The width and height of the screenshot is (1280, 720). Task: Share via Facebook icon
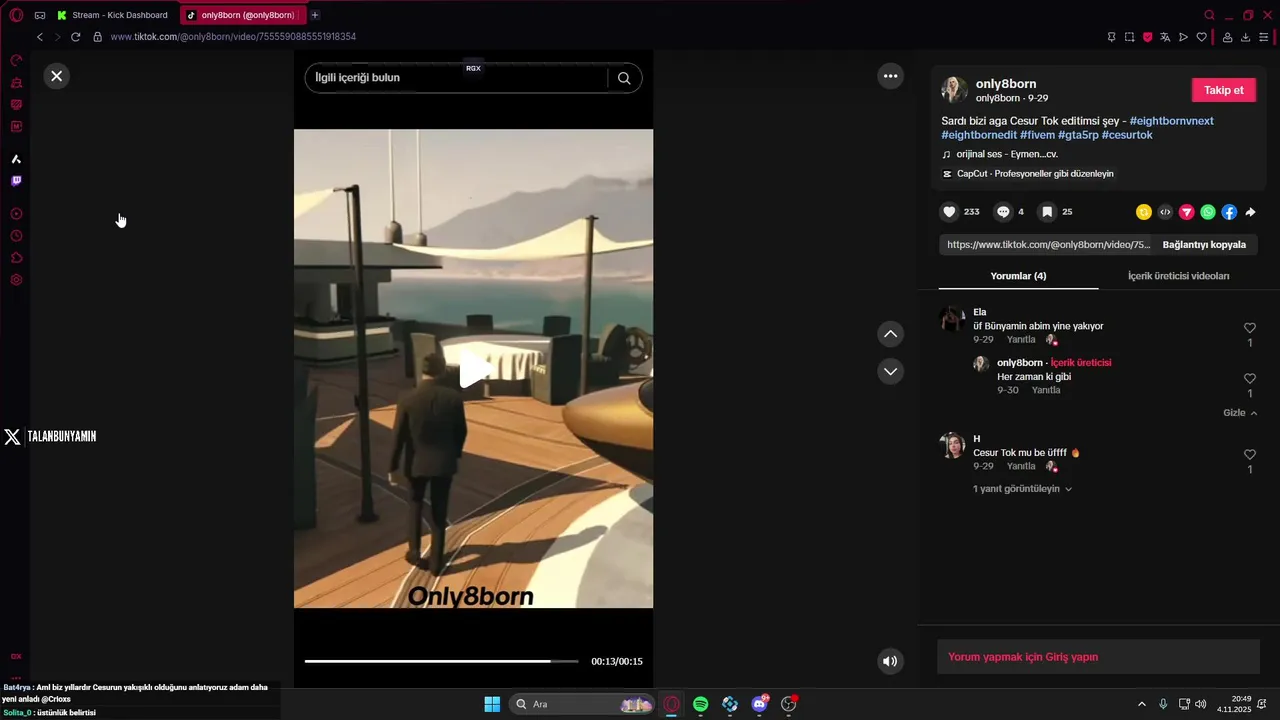click(x=1229, y=212)
